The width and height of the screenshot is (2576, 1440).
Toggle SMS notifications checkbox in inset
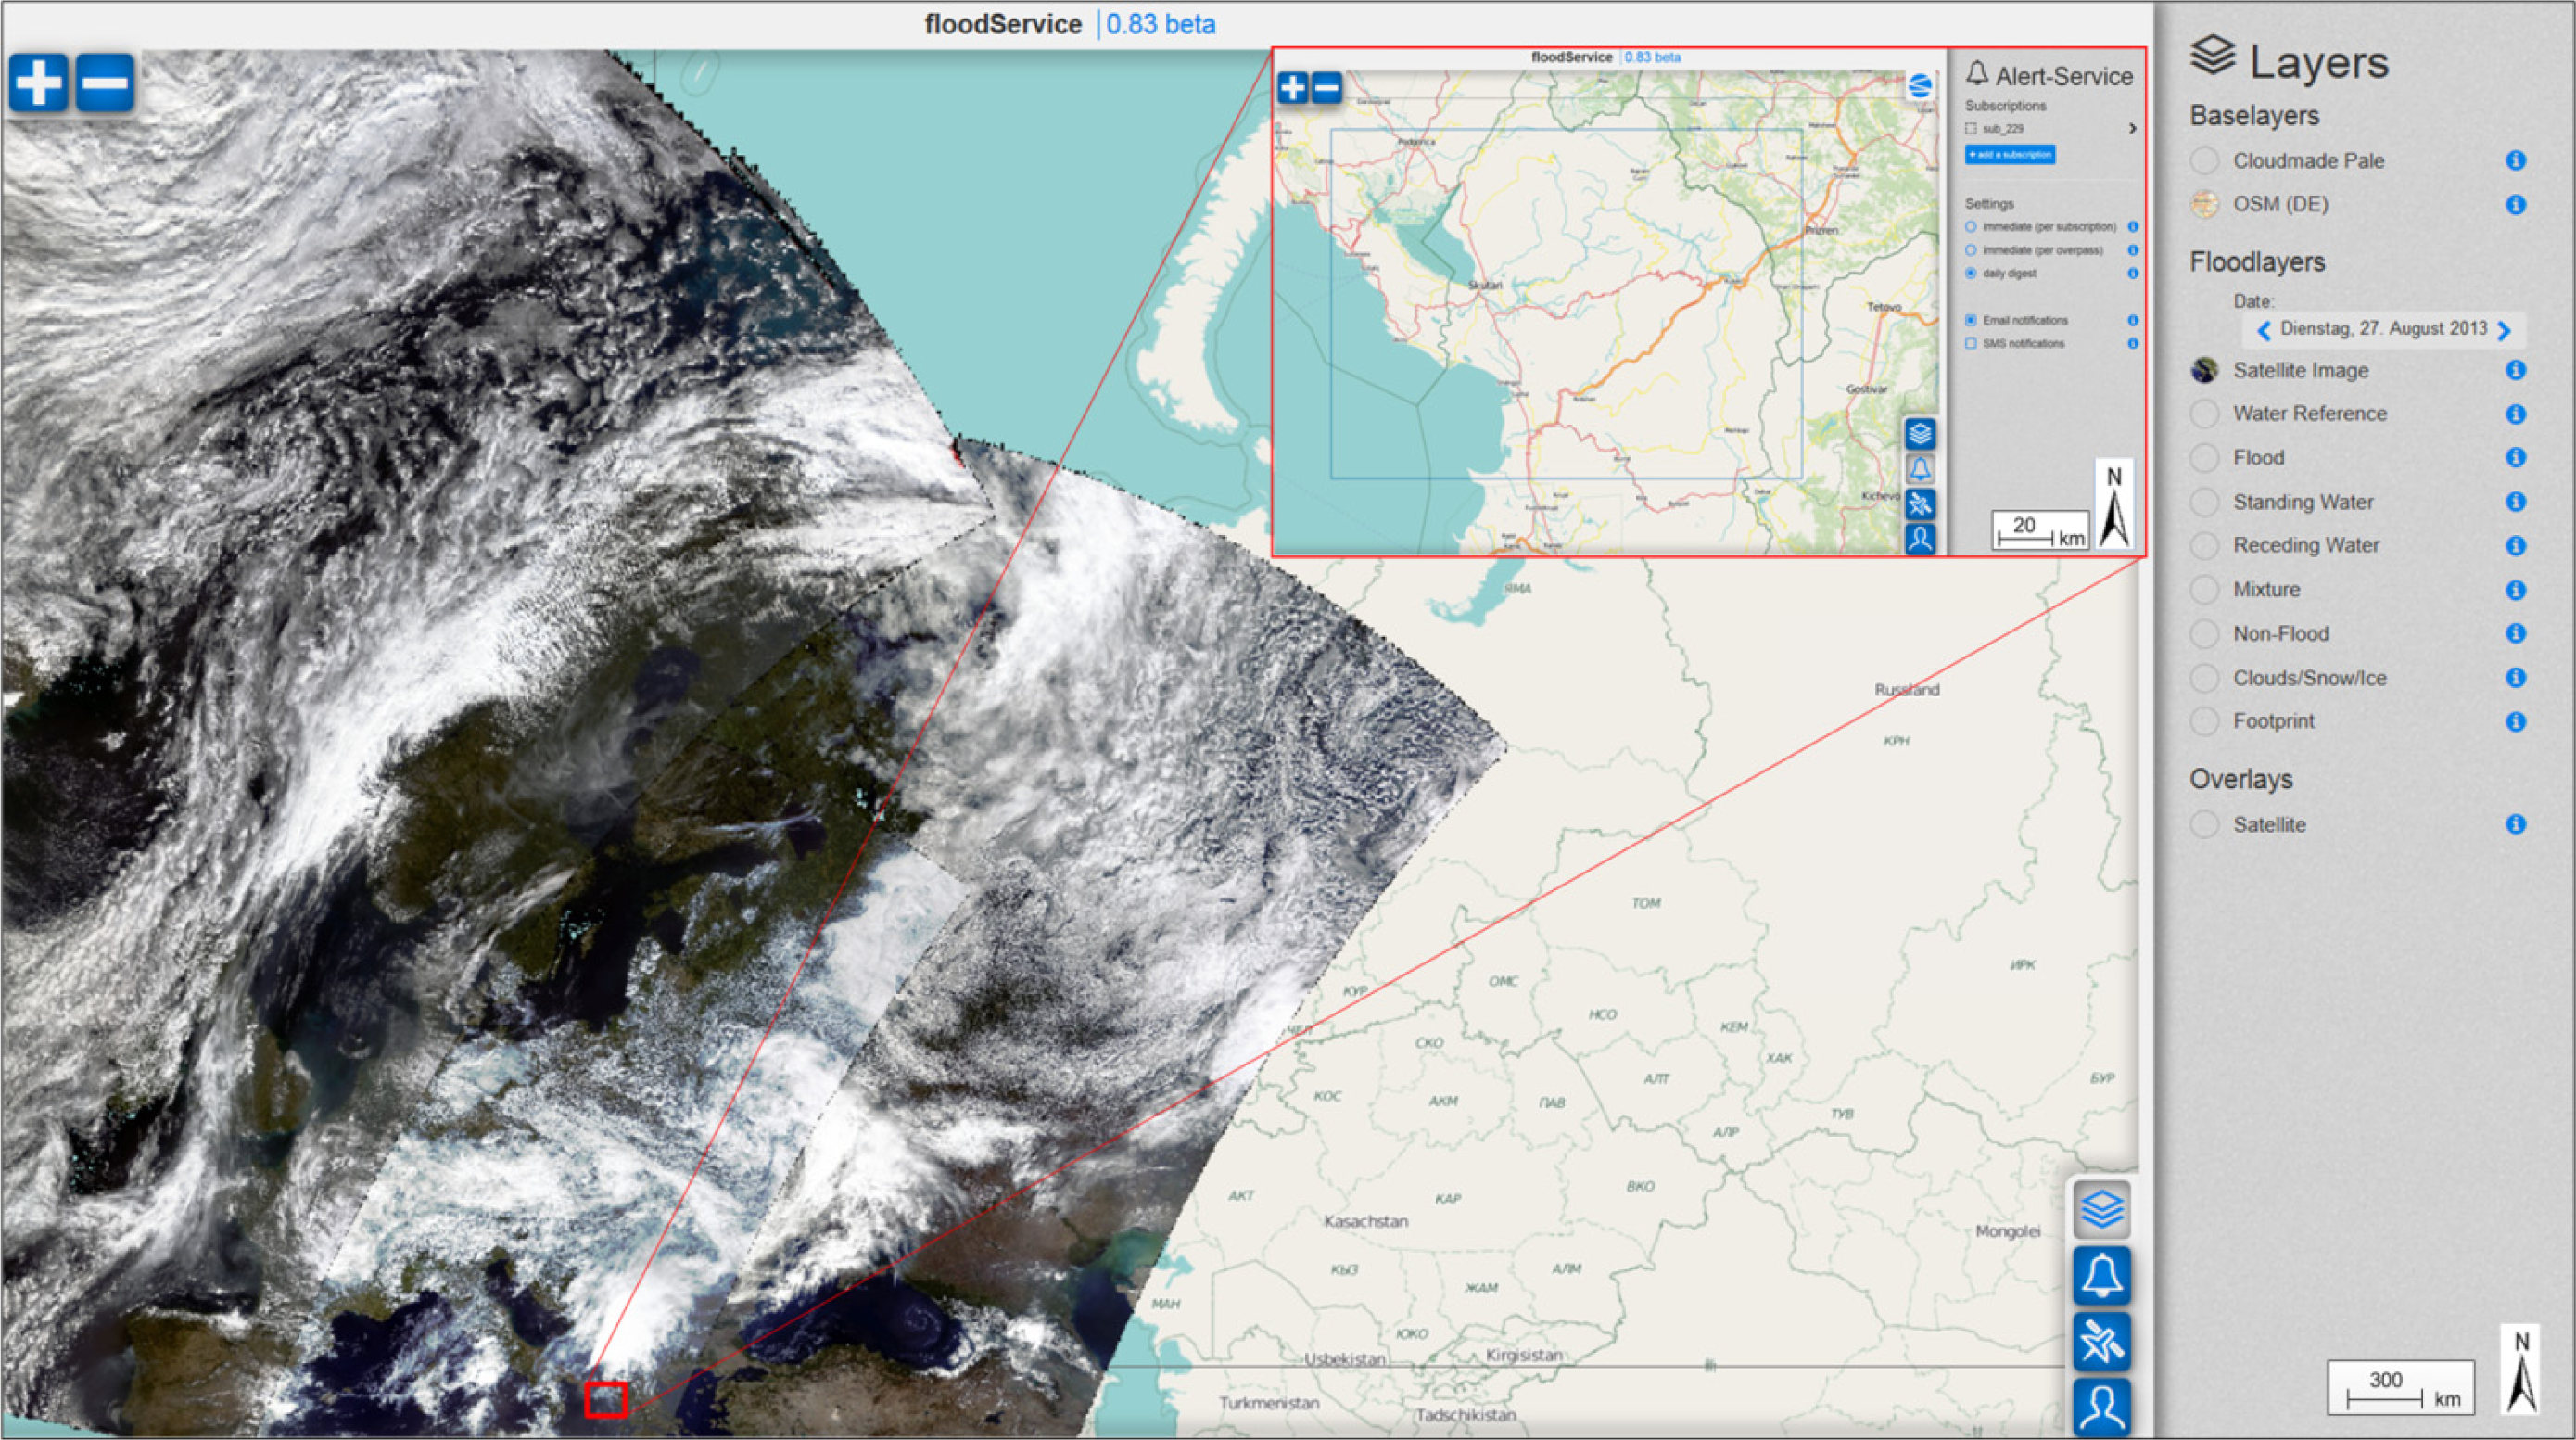pyautogui.click(x=1971, y=343)
